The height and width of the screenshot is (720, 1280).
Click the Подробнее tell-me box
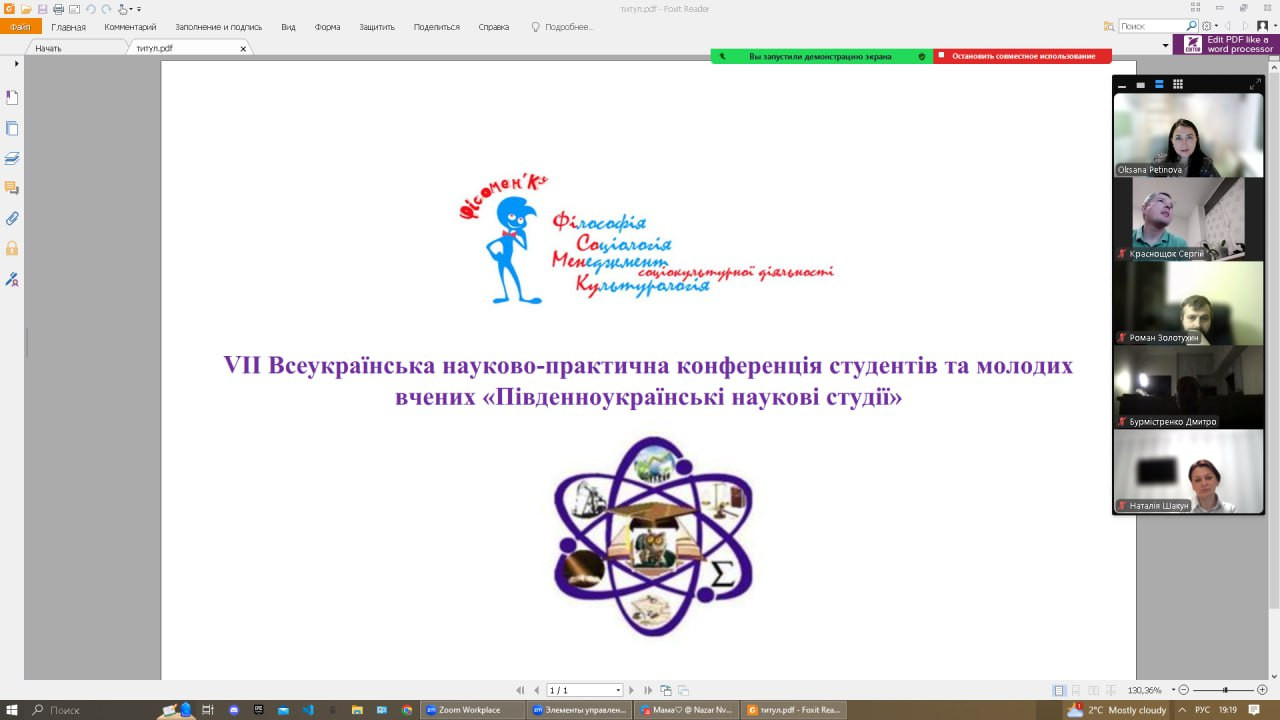(x=562, y=27)
